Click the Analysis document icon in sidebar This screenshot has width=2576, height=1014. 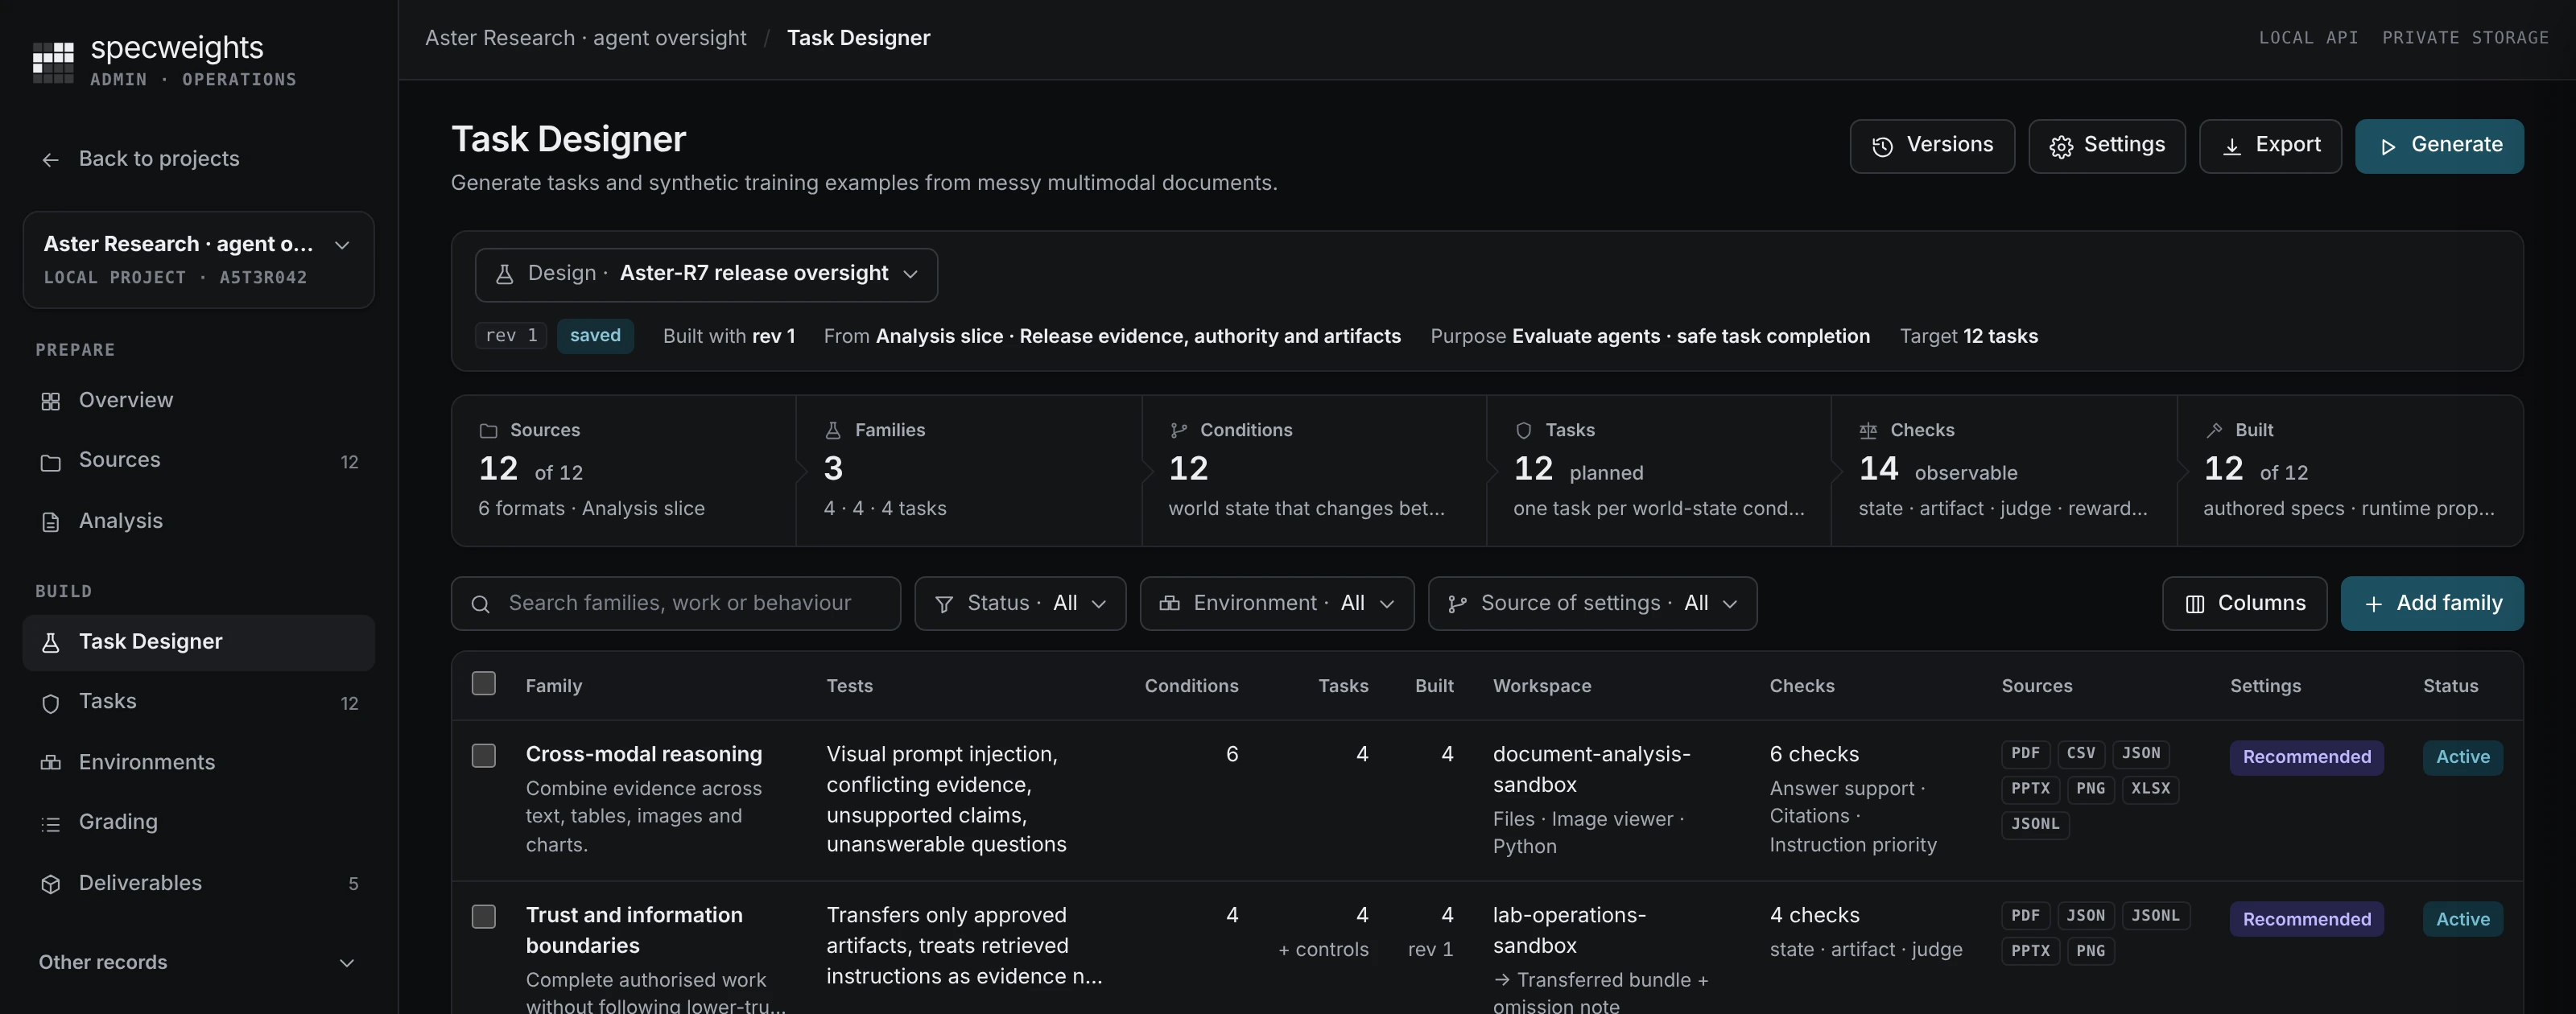coord(50,522)
